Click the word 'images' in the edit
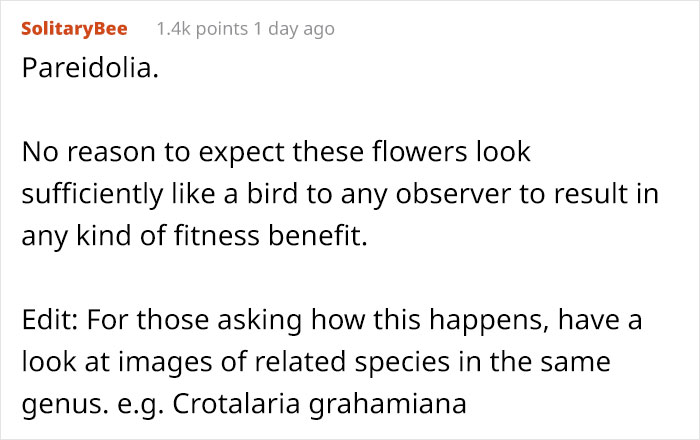700x440 pixels. coord(165,363)
